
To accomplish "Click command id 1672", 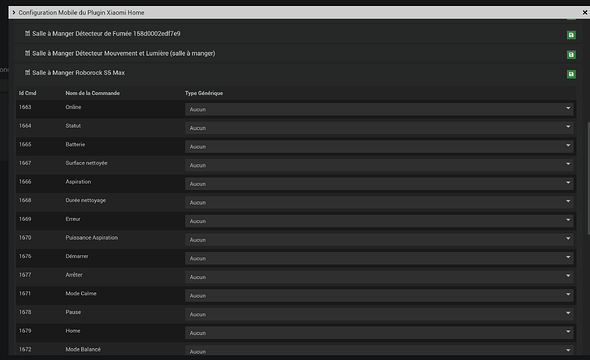I will (25, 349).
